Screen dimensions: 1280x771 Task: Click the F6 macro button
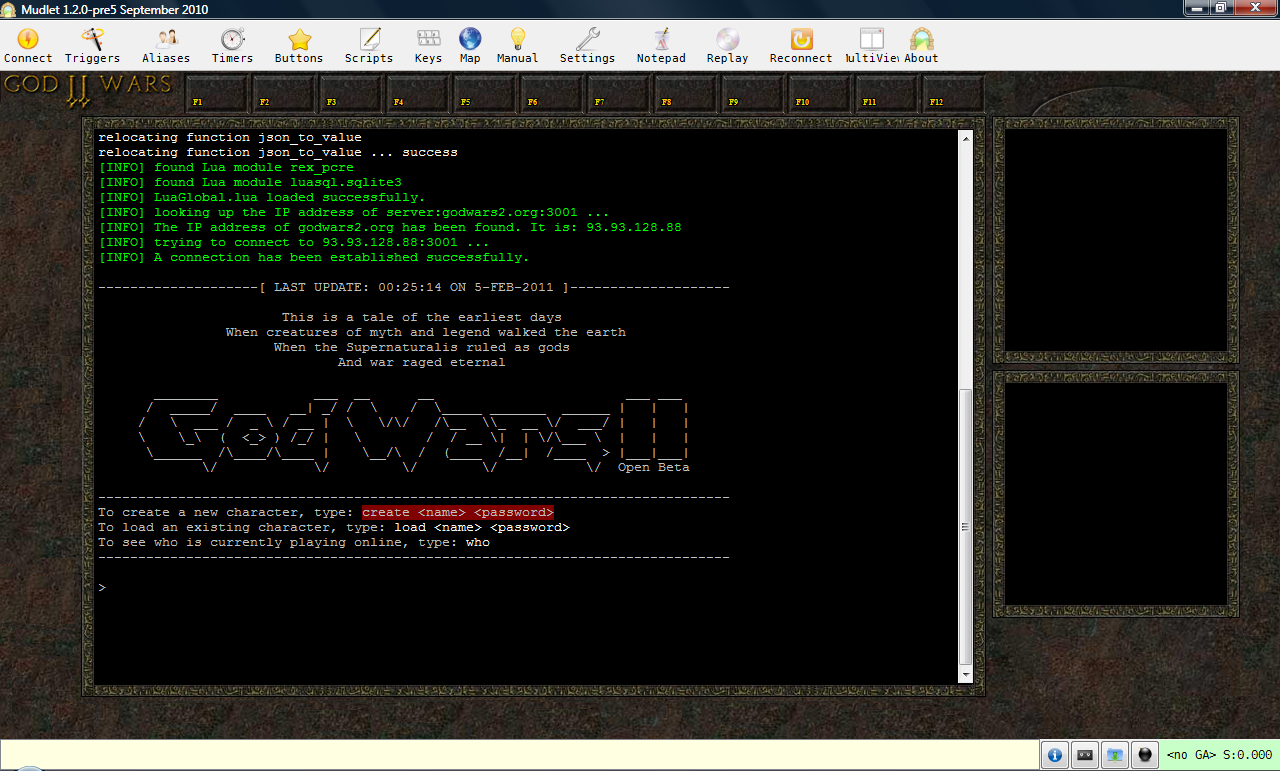tap(551, 95)
